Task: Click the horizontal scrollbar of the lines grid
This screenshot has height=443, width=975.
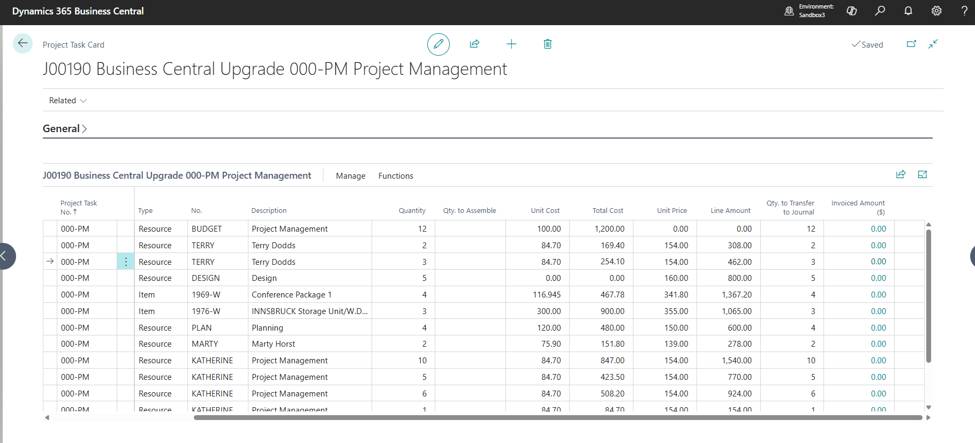Action: point(558,417)
